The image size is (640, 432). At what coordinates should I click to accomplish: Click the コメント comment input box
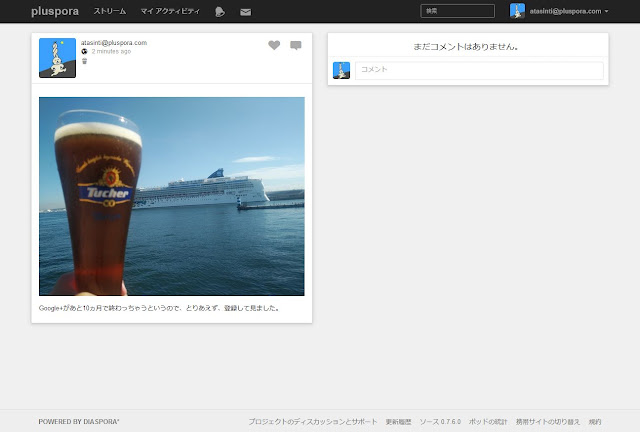(x=479, y=71)
